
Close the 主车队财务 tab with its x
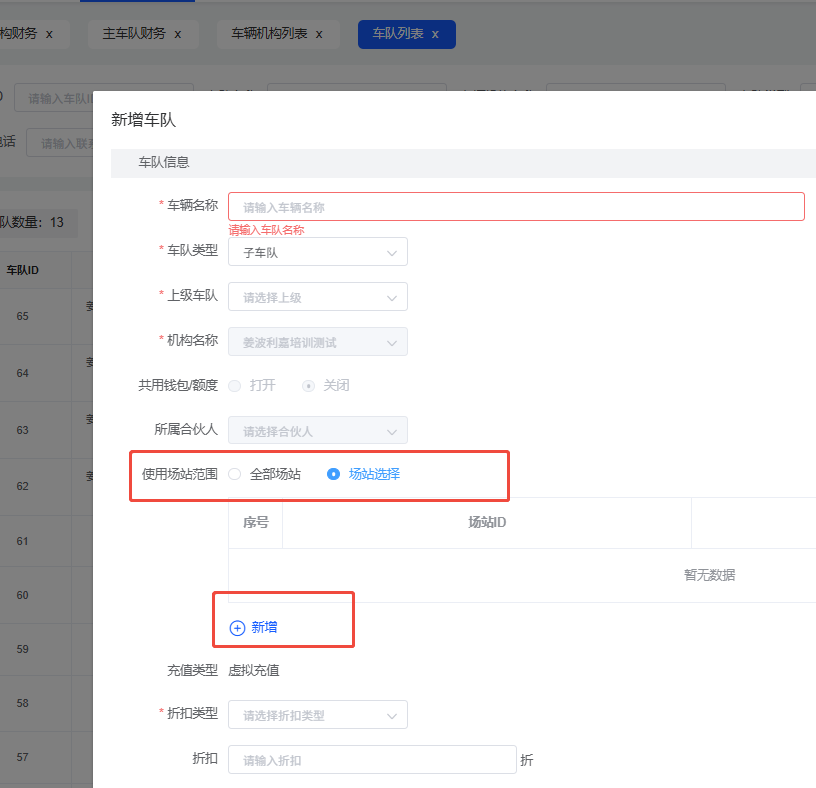click(x=177, y=35)
